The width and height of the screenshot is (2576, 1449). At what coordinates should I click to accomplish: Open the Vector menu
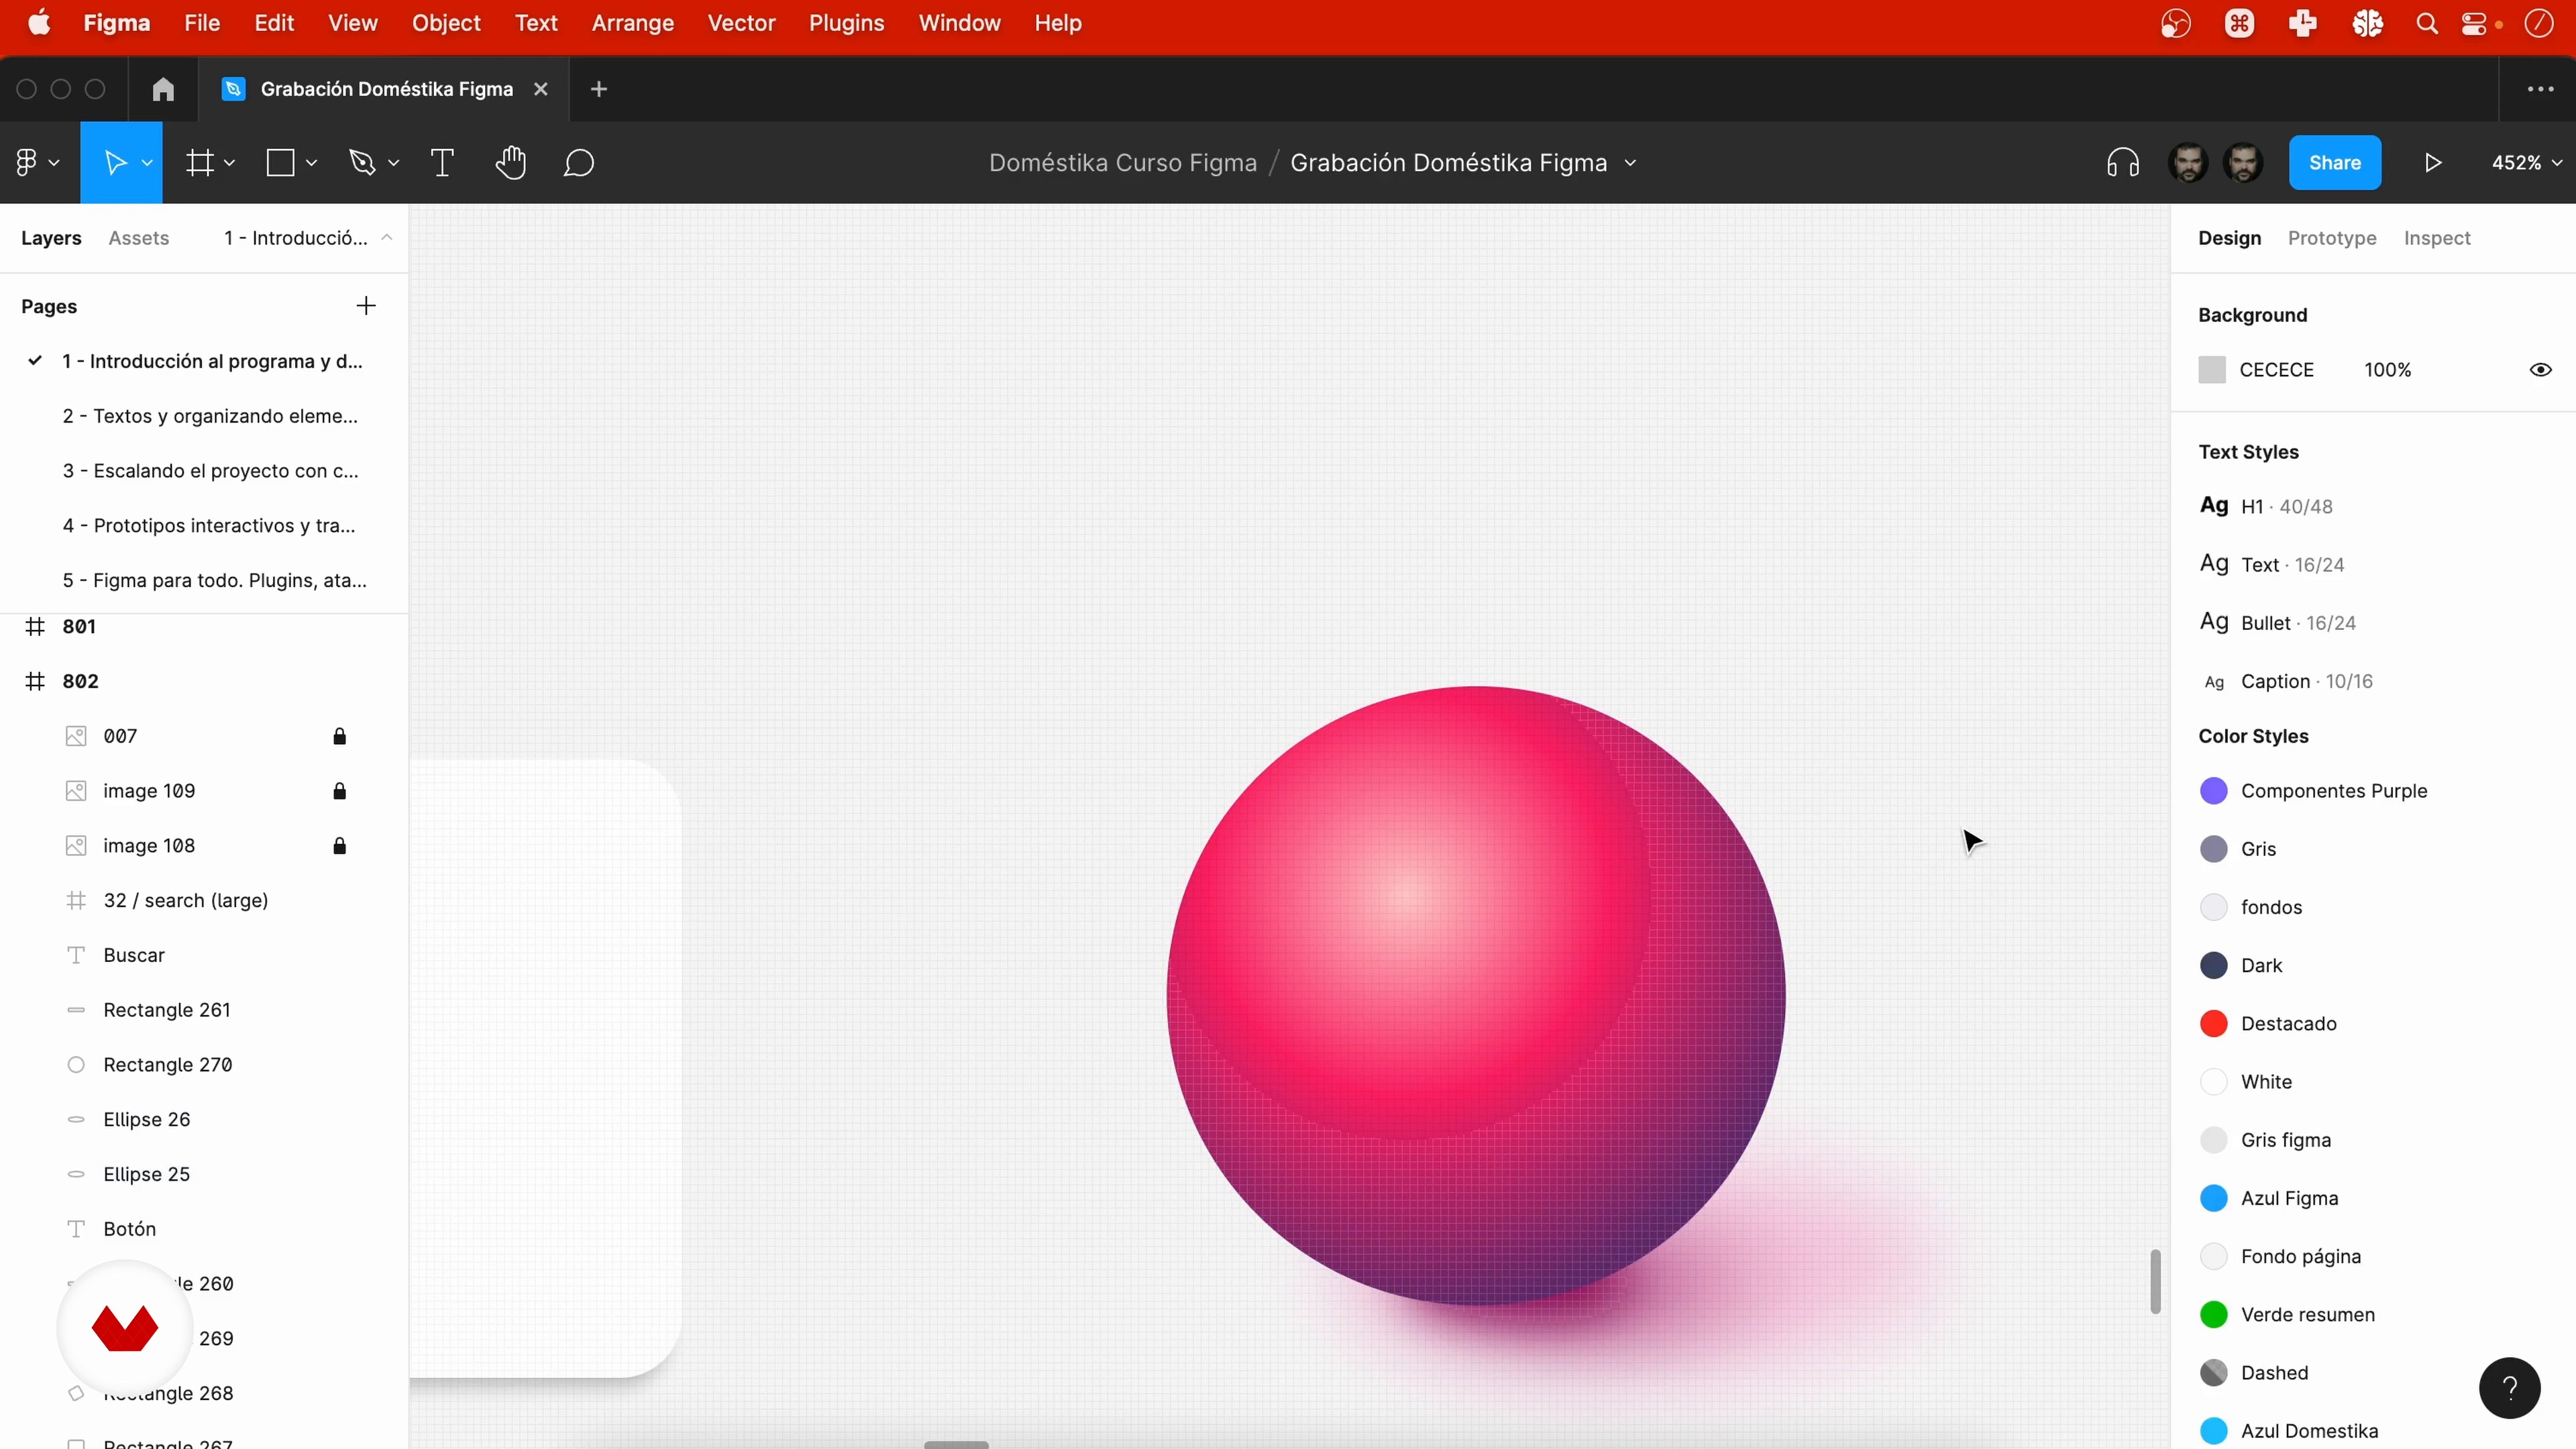coord(741,23)
